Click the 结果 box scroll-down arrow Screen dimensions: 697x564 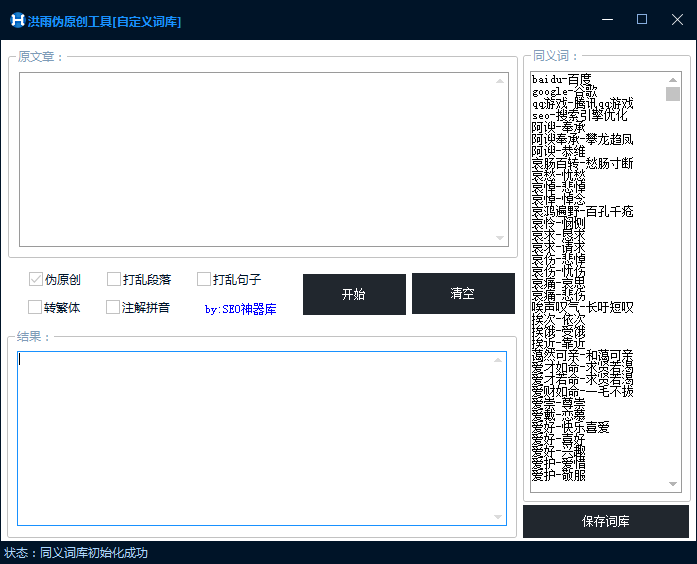click(x=498, y=517)
